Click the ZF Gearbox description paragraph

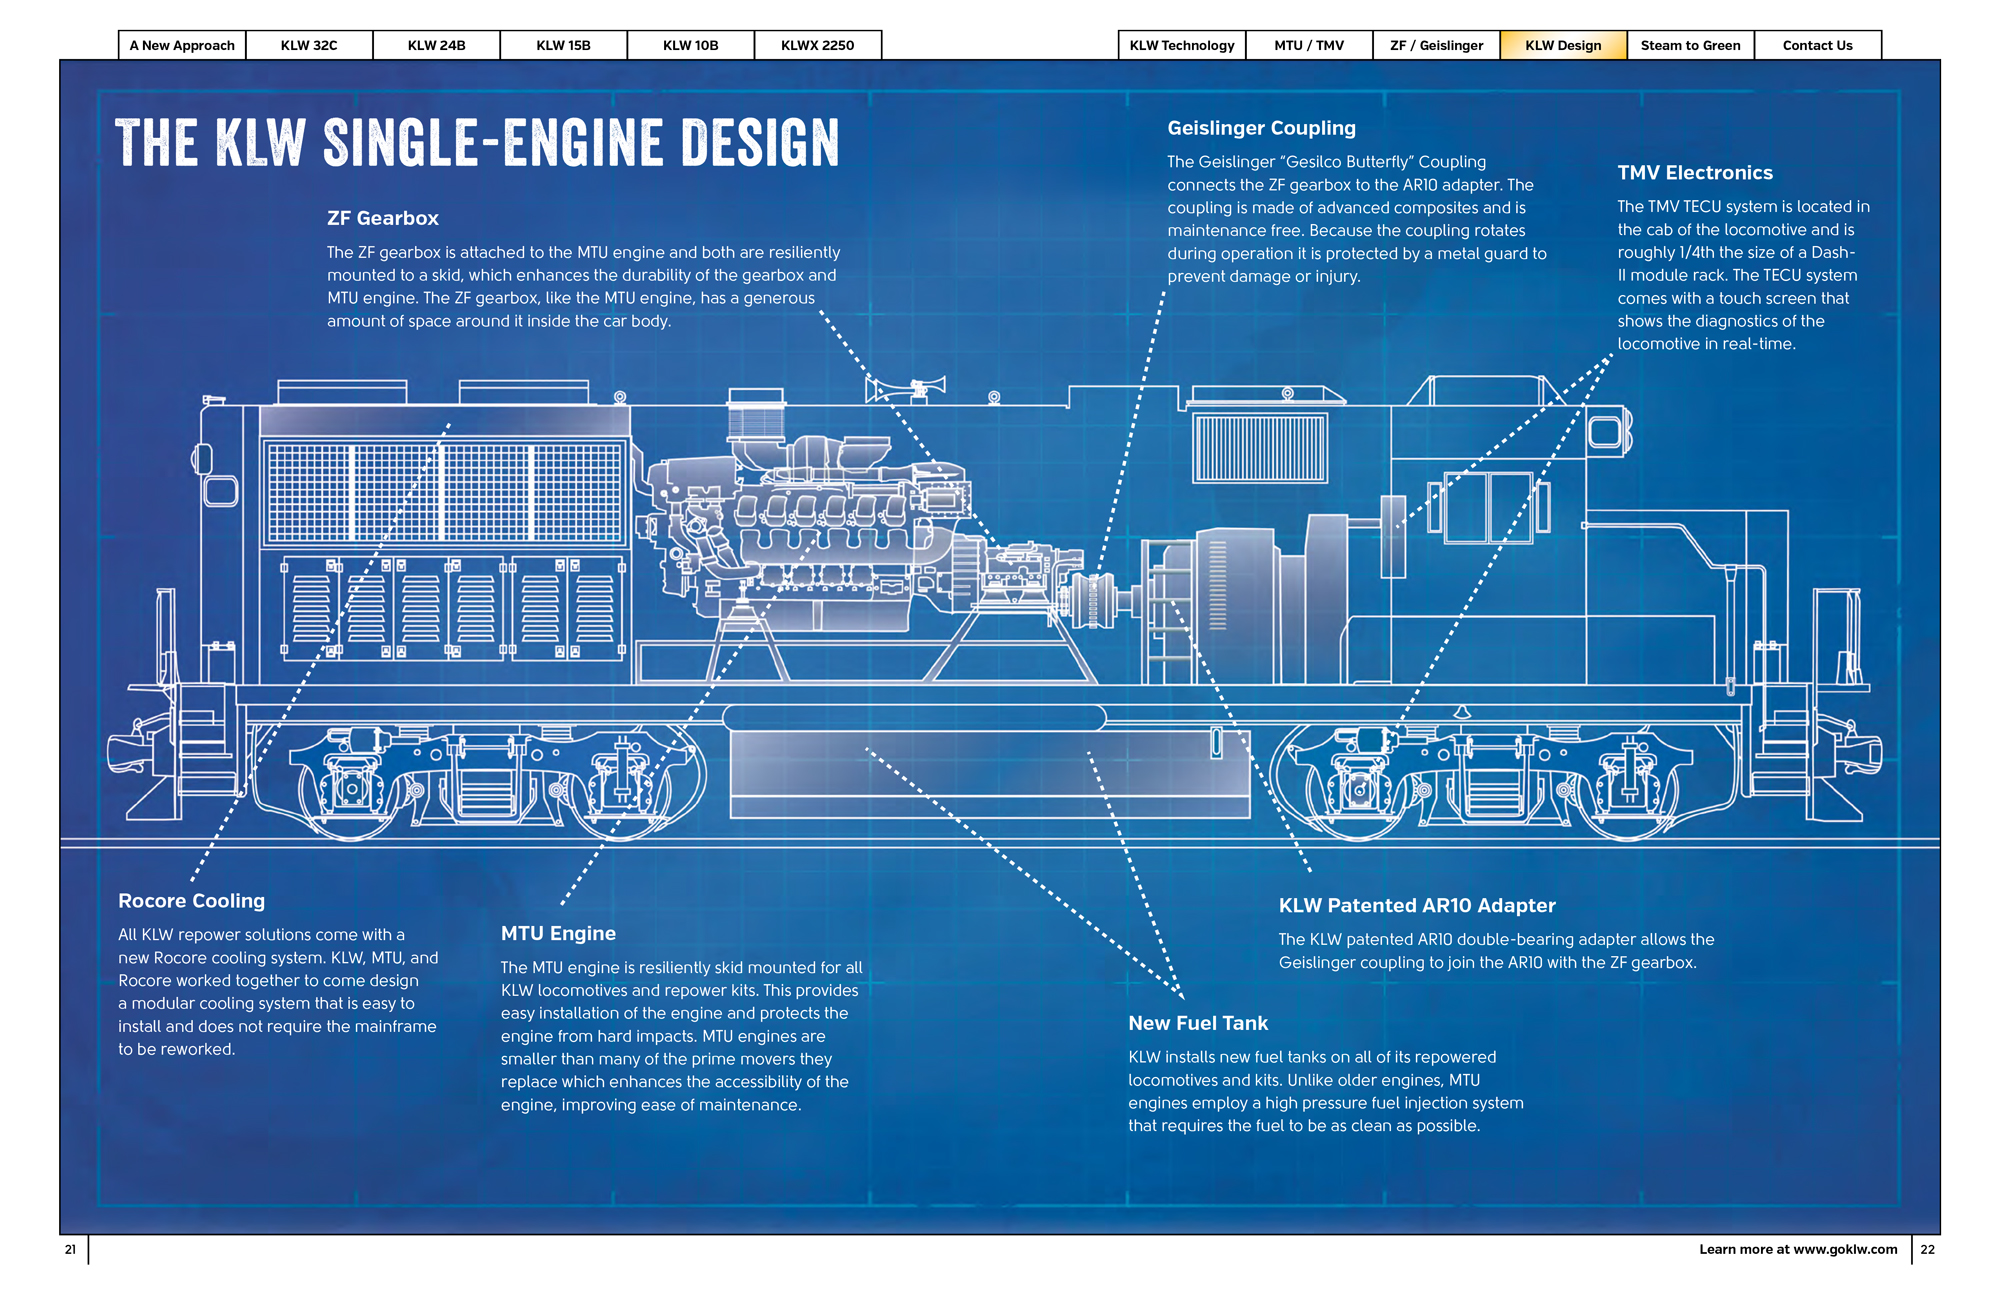pos(583,286)
